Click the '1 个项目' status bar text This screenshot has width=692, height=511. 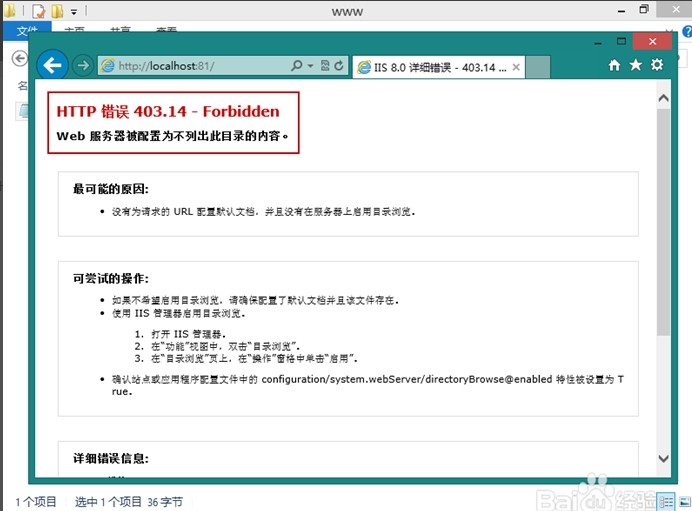36,502
